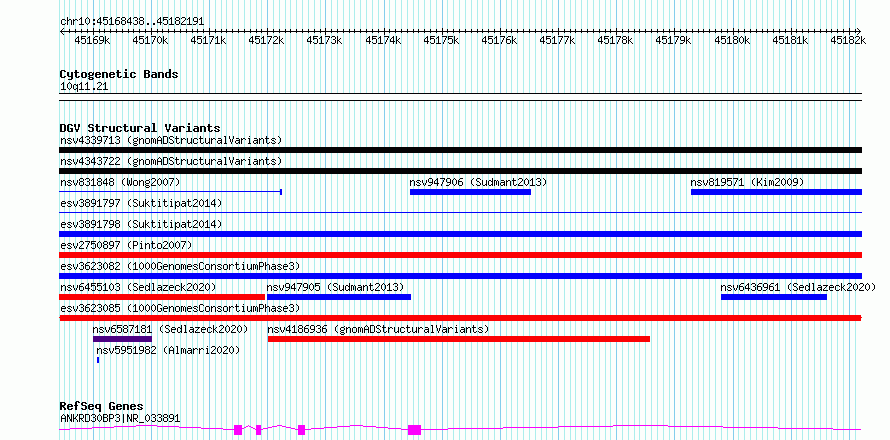Open the esv2750897 (Pinto2007) label

[x=126, y=245]
